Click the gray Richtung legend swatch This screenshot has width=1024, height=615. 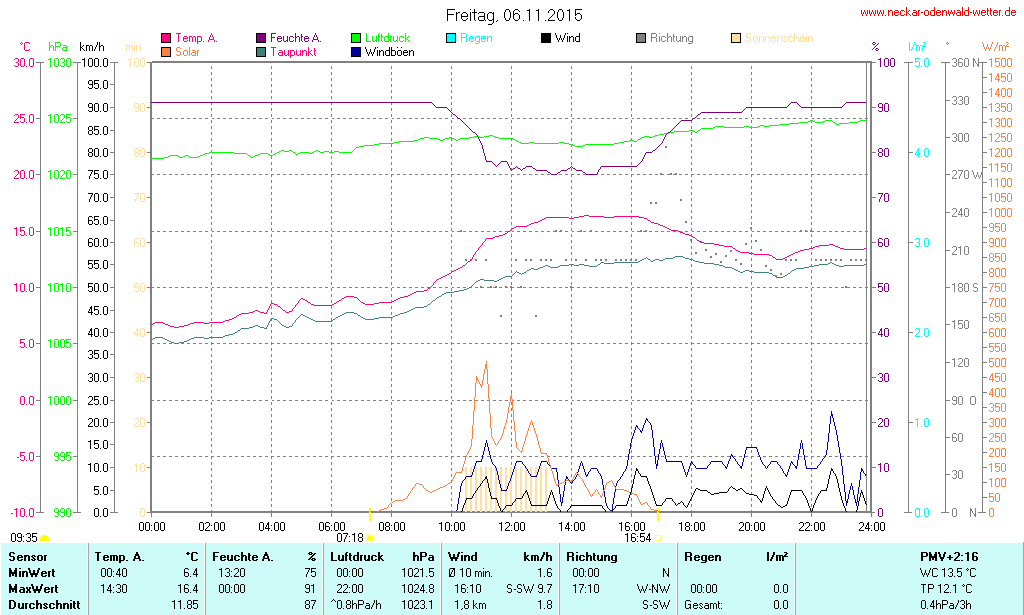pyautogui.click(x=641, y=39)
